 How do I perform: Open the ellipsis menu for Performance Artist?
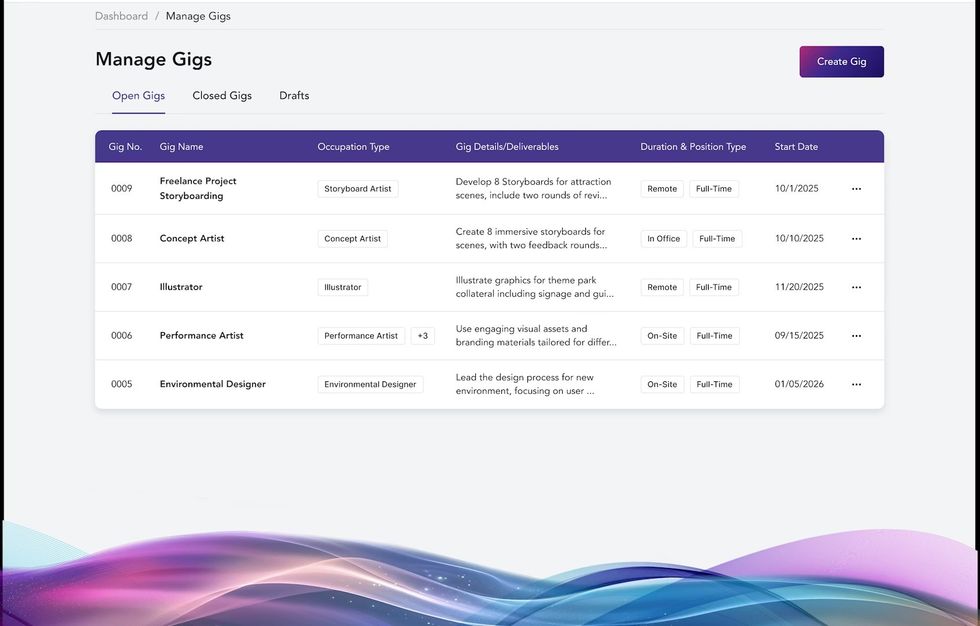[856, 335]
